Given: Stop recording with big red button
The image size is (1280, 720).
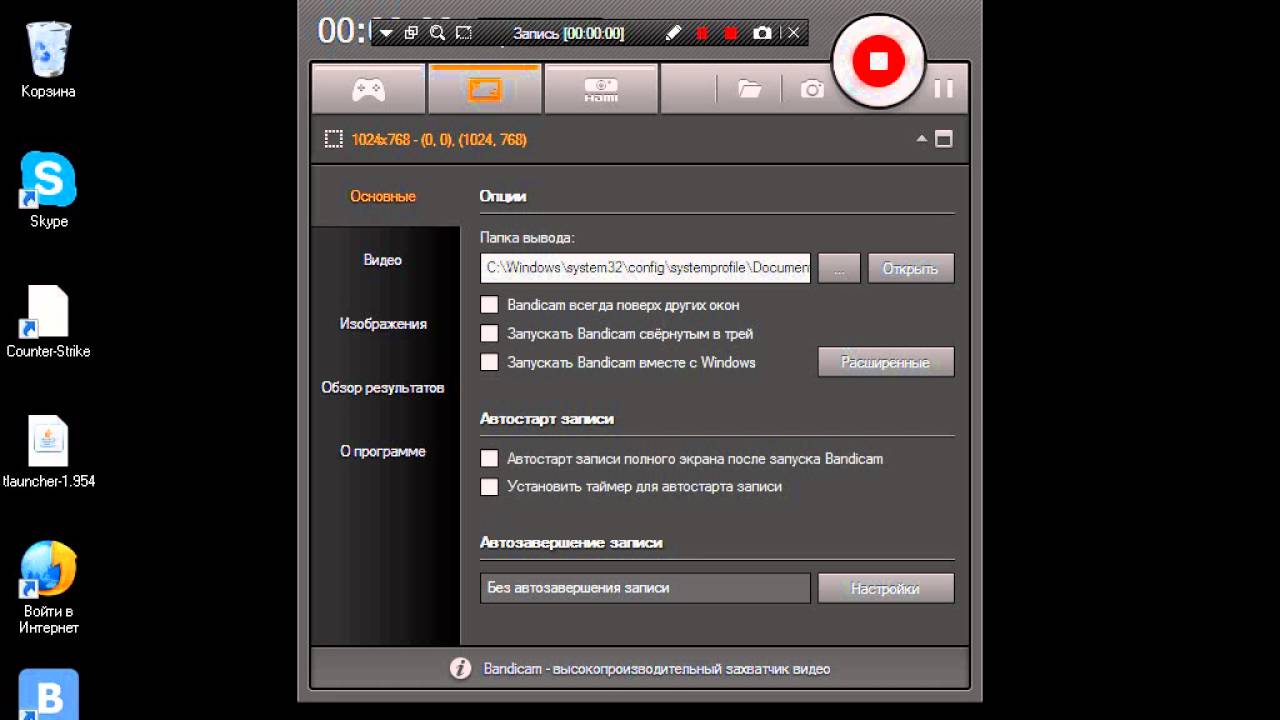Looking at the screenshot, I should point(878,61).
